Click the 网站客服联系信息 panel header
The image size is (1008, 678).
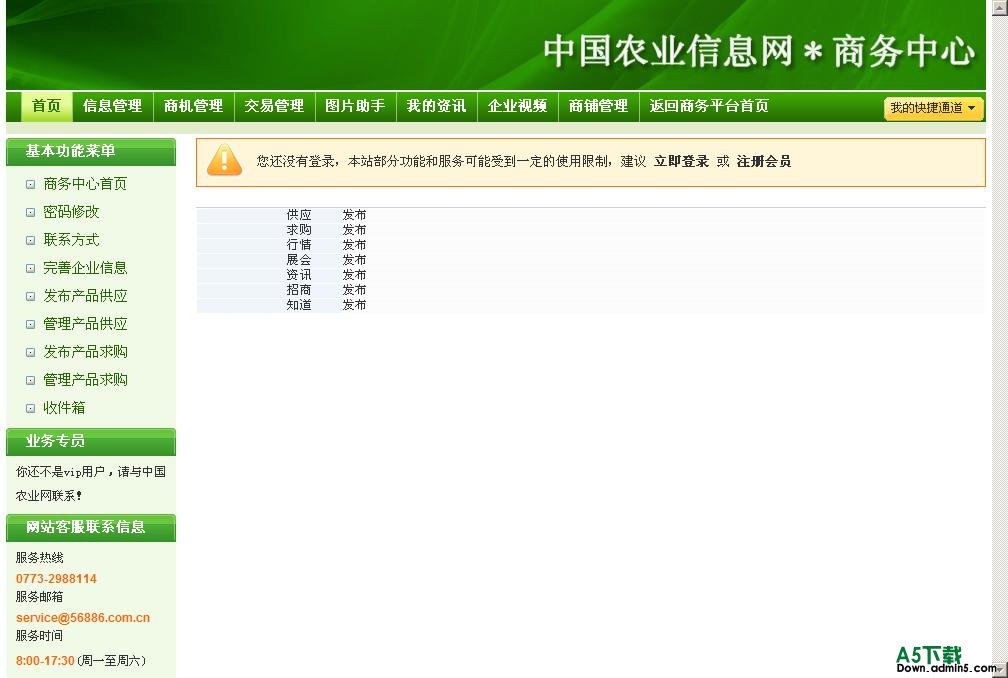pos(91,528)
